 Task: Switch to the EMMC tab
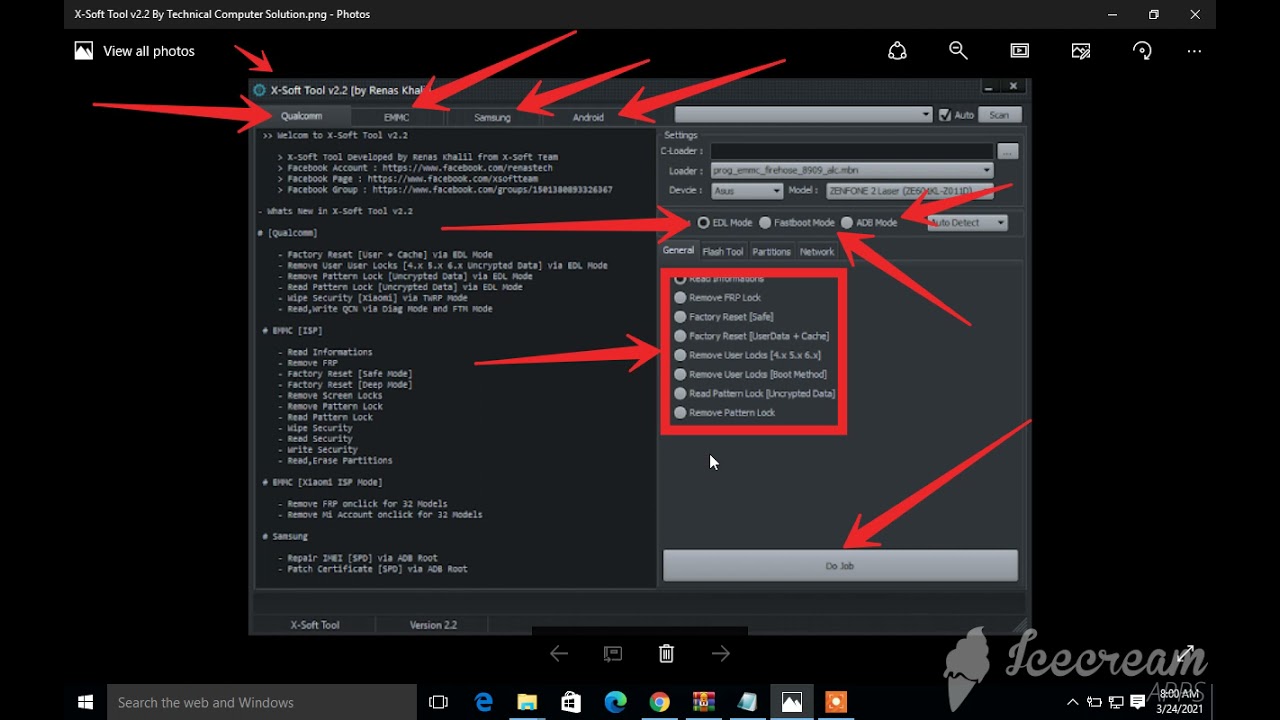click(x=396, y=117)
